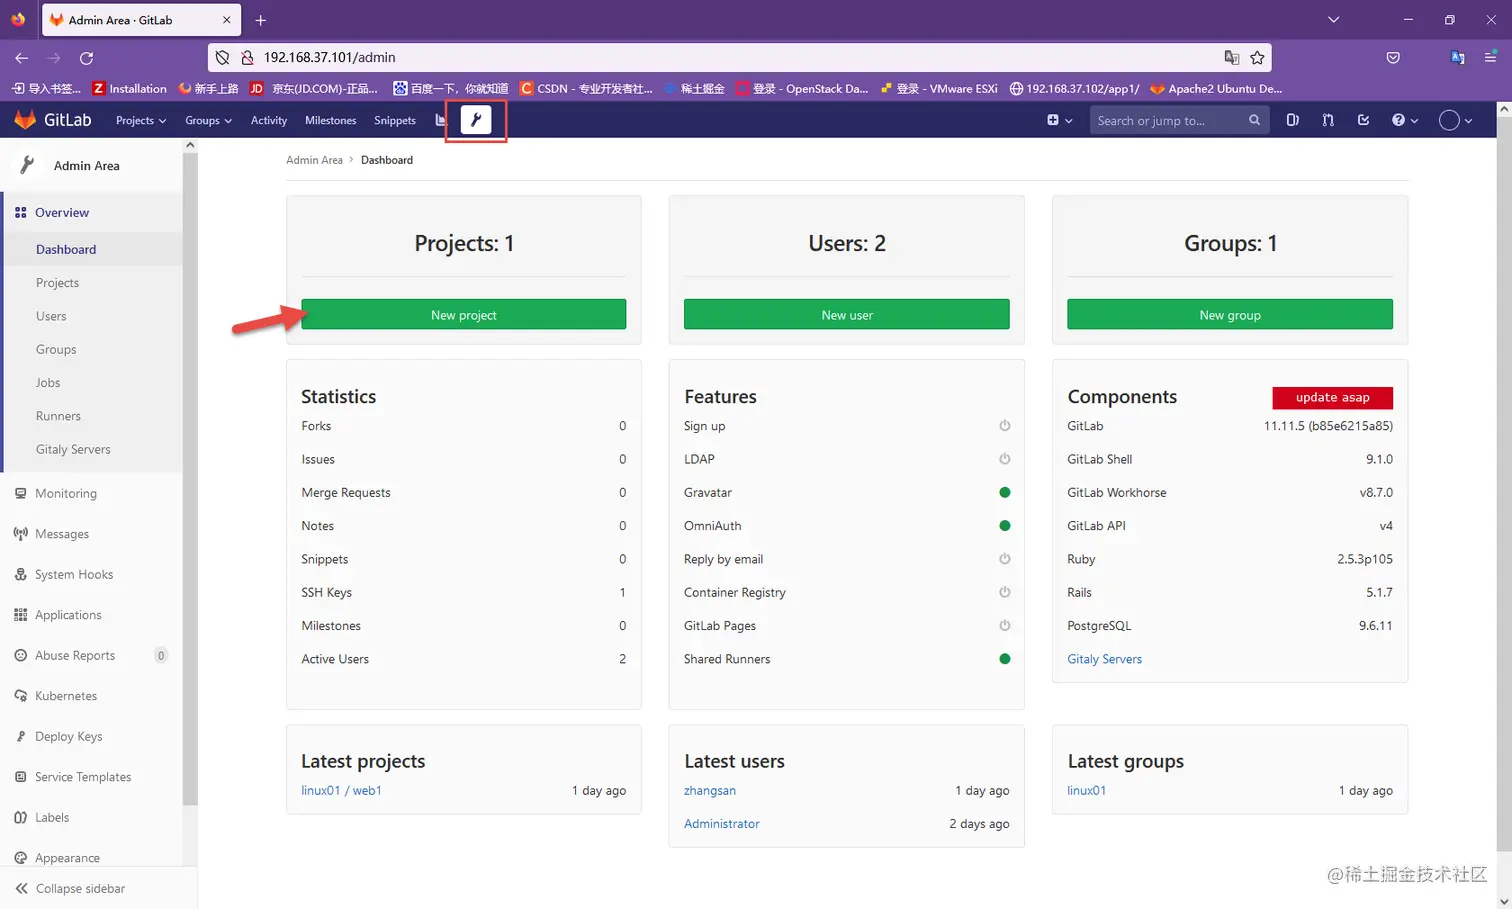Open the to-do list check icon
The height and width of the screenshot is (909, 1512).
1363,120
